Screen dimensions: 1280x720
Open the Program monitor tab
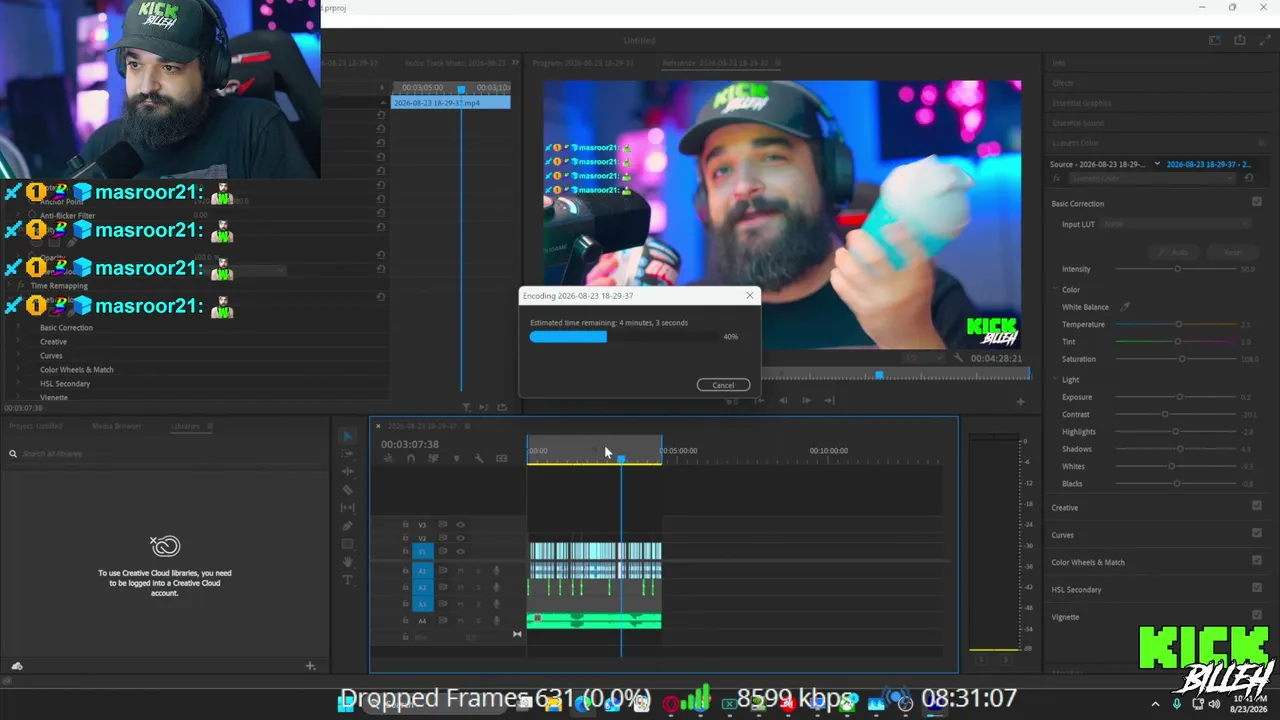tap(583, 63)
